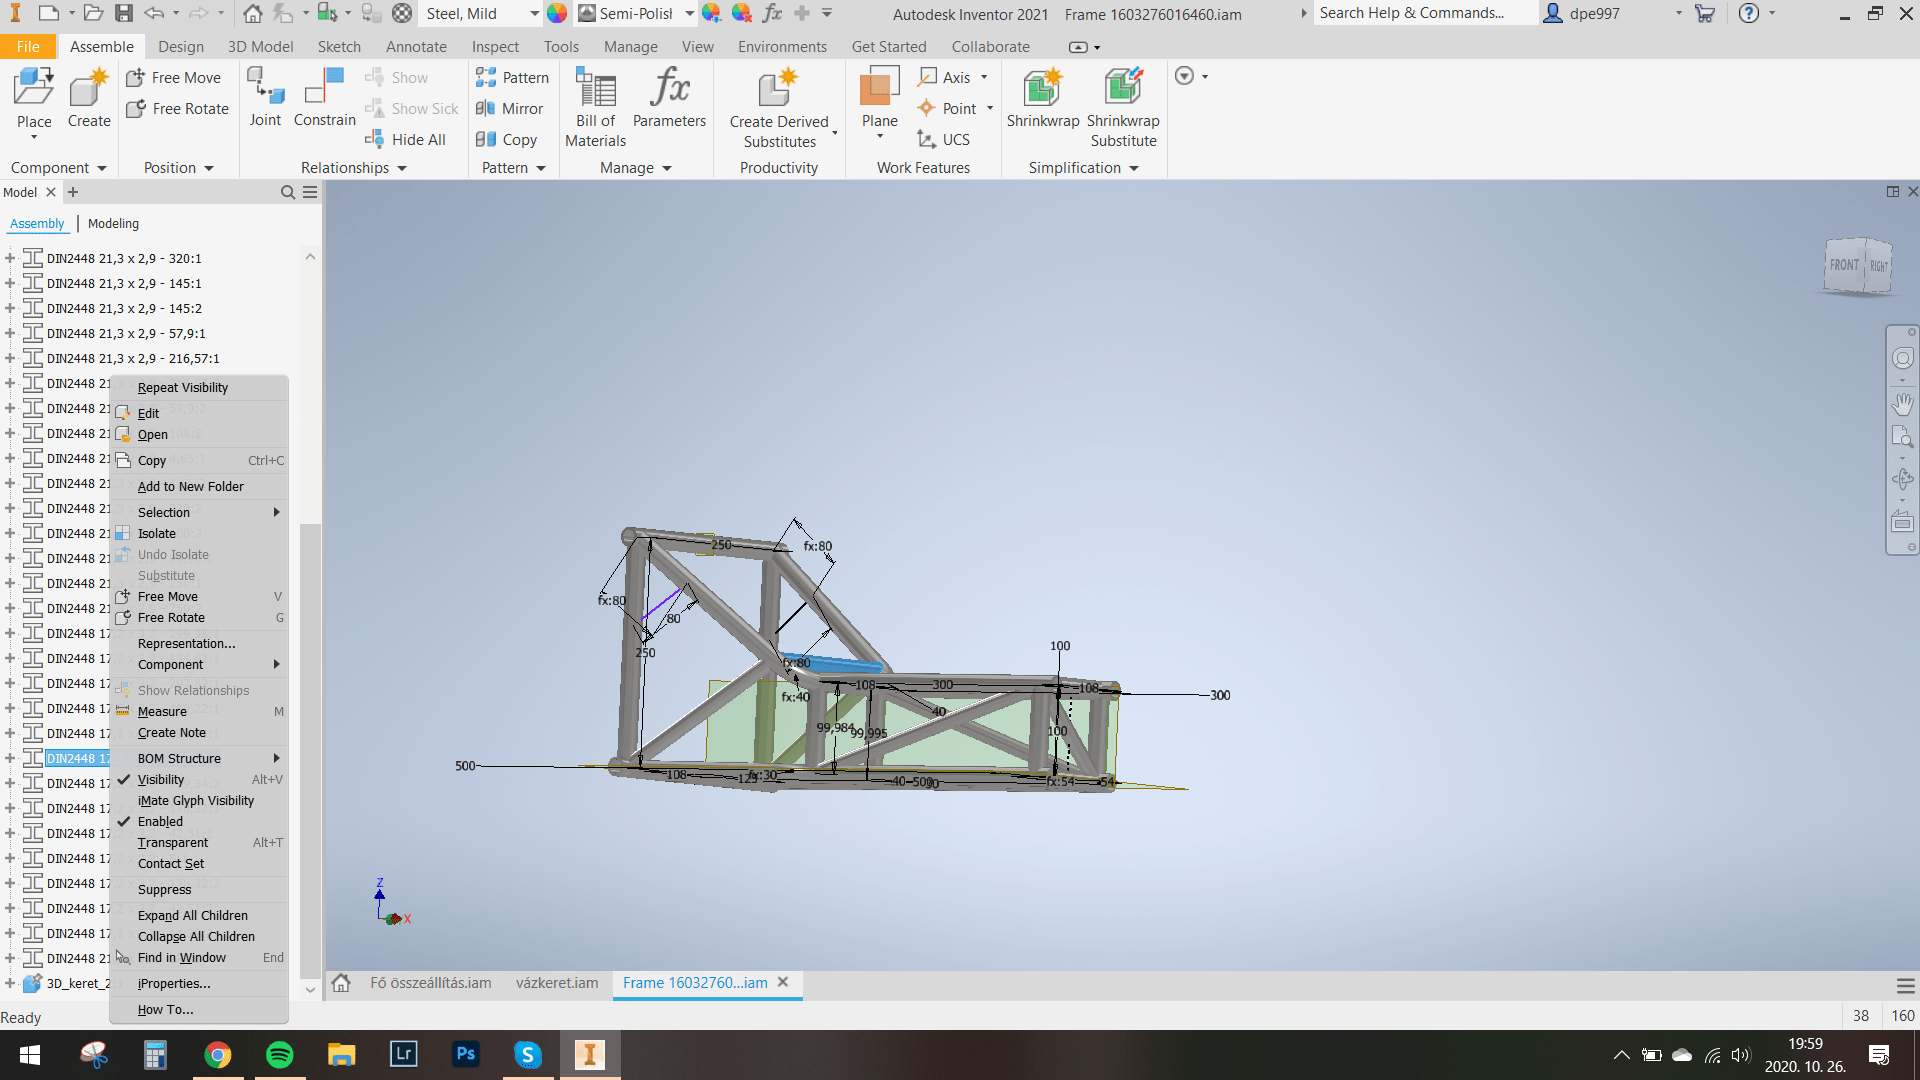The image size is (1920, 1080).
Task: Click How To... in the context menu
Action: [x=163, y=1009]
